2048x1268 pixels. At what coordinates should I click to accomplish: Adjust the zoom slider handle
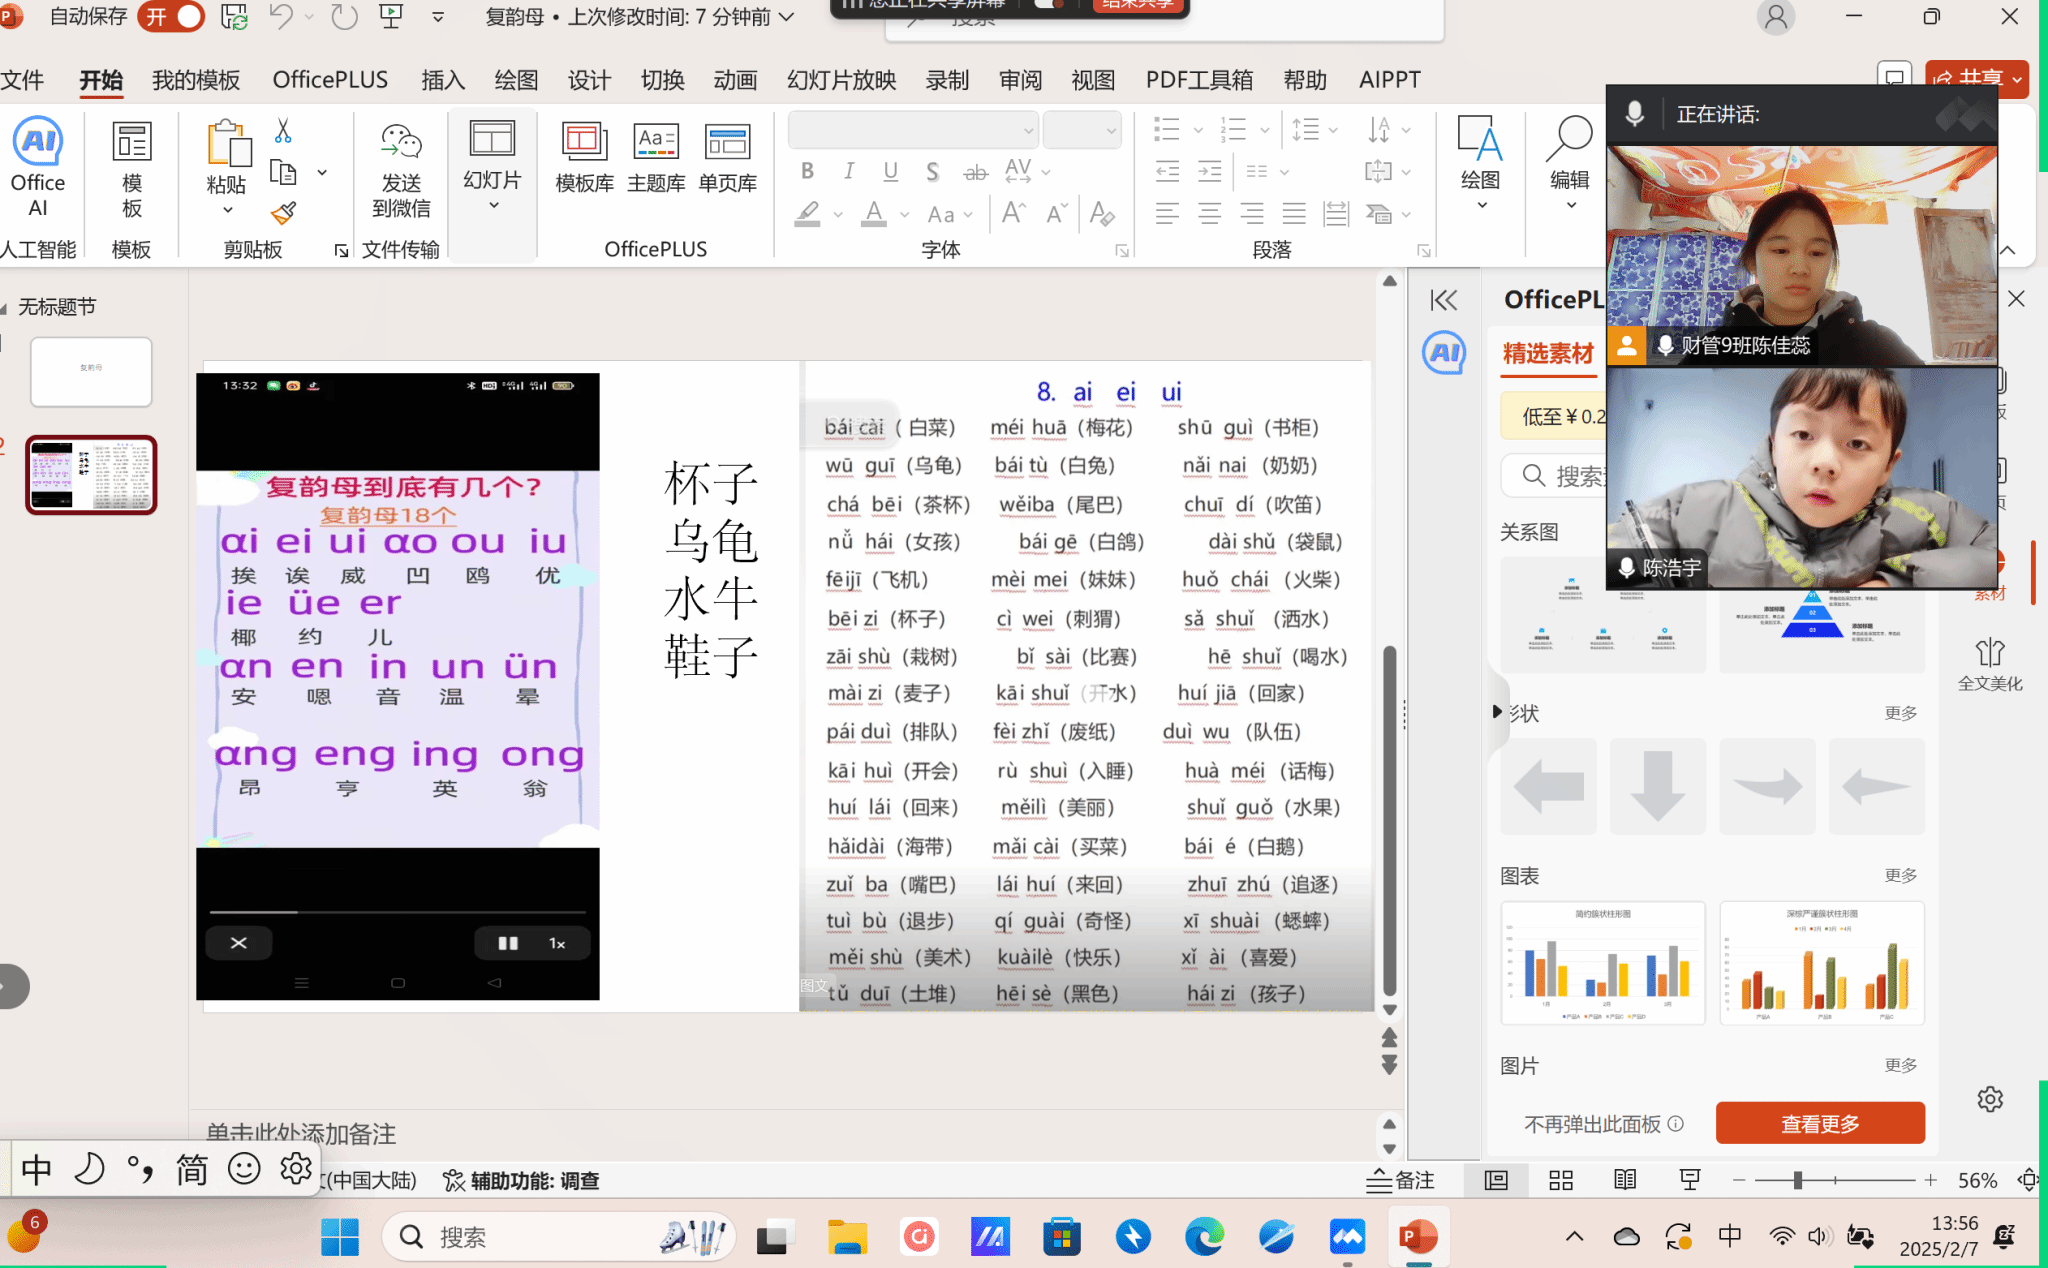click(1797, 1180)
